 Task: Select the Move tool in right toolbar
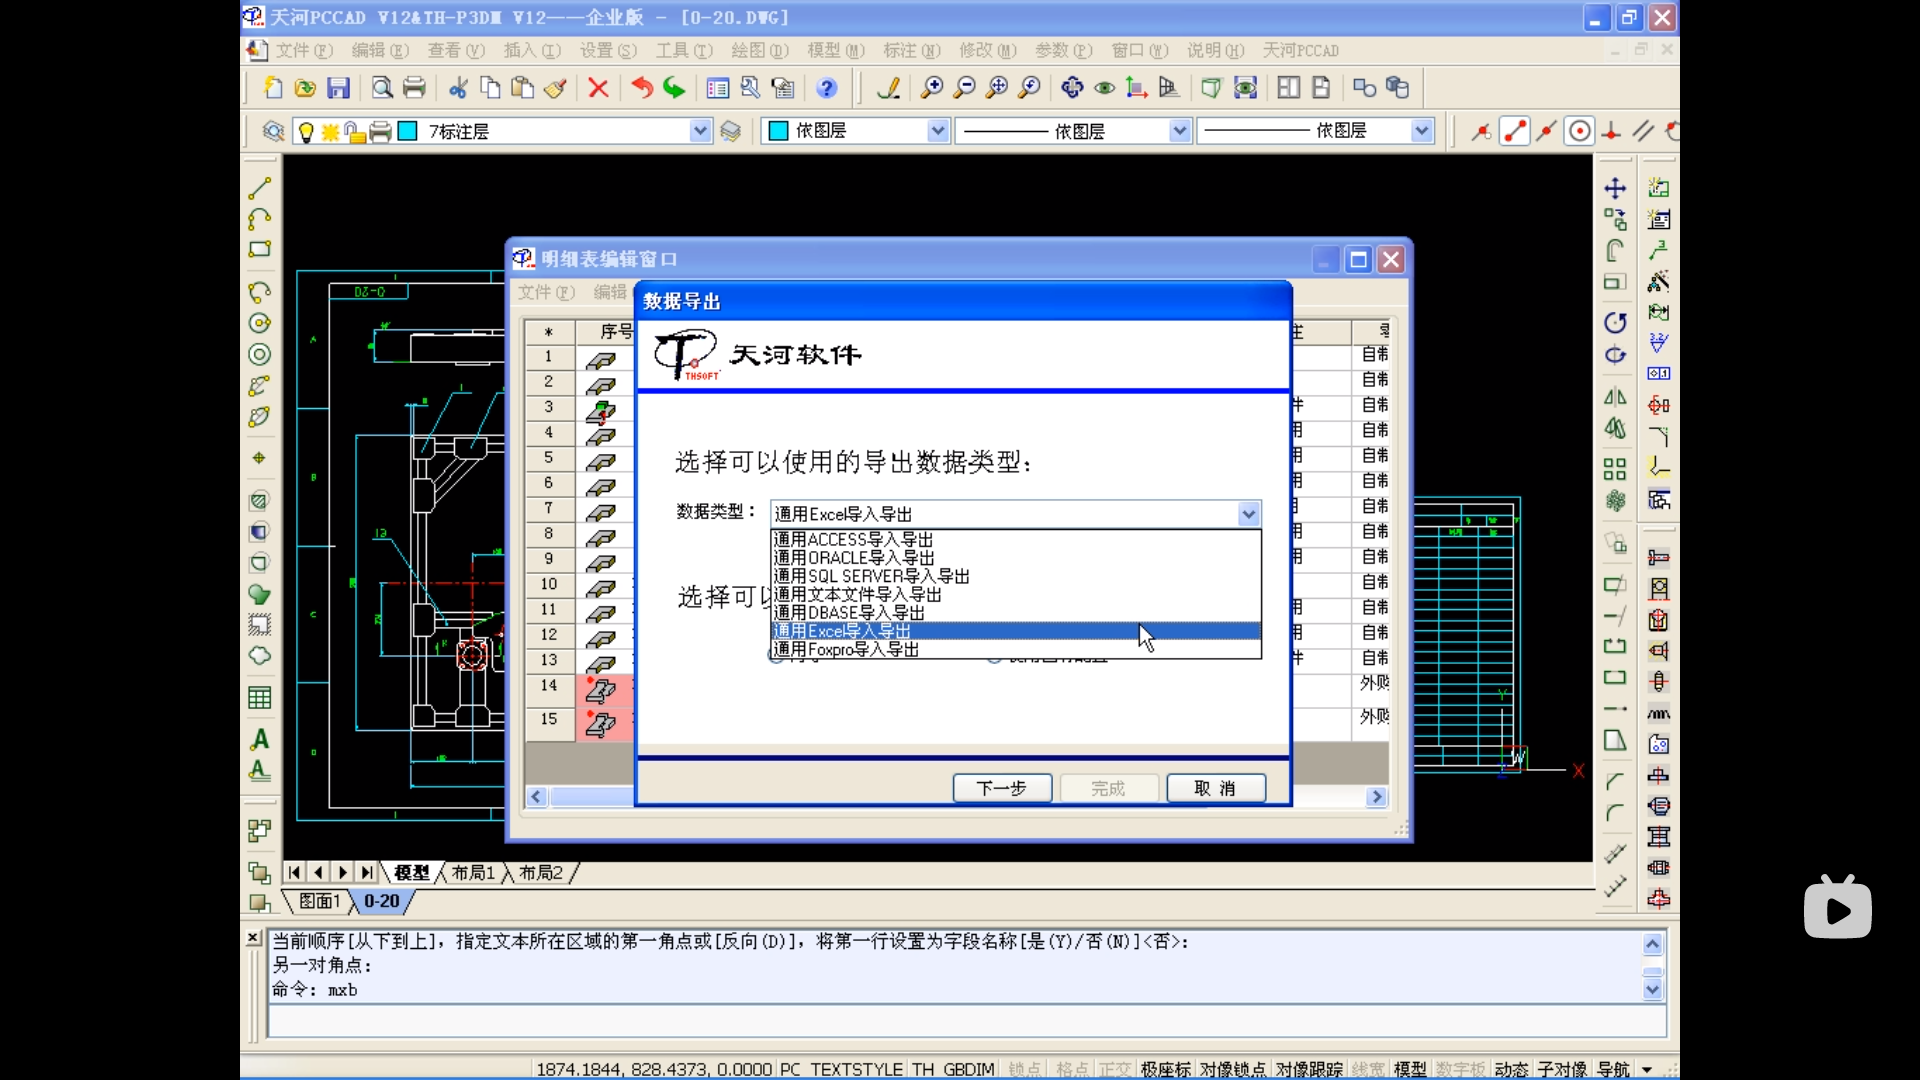(x=1615, y=188)
